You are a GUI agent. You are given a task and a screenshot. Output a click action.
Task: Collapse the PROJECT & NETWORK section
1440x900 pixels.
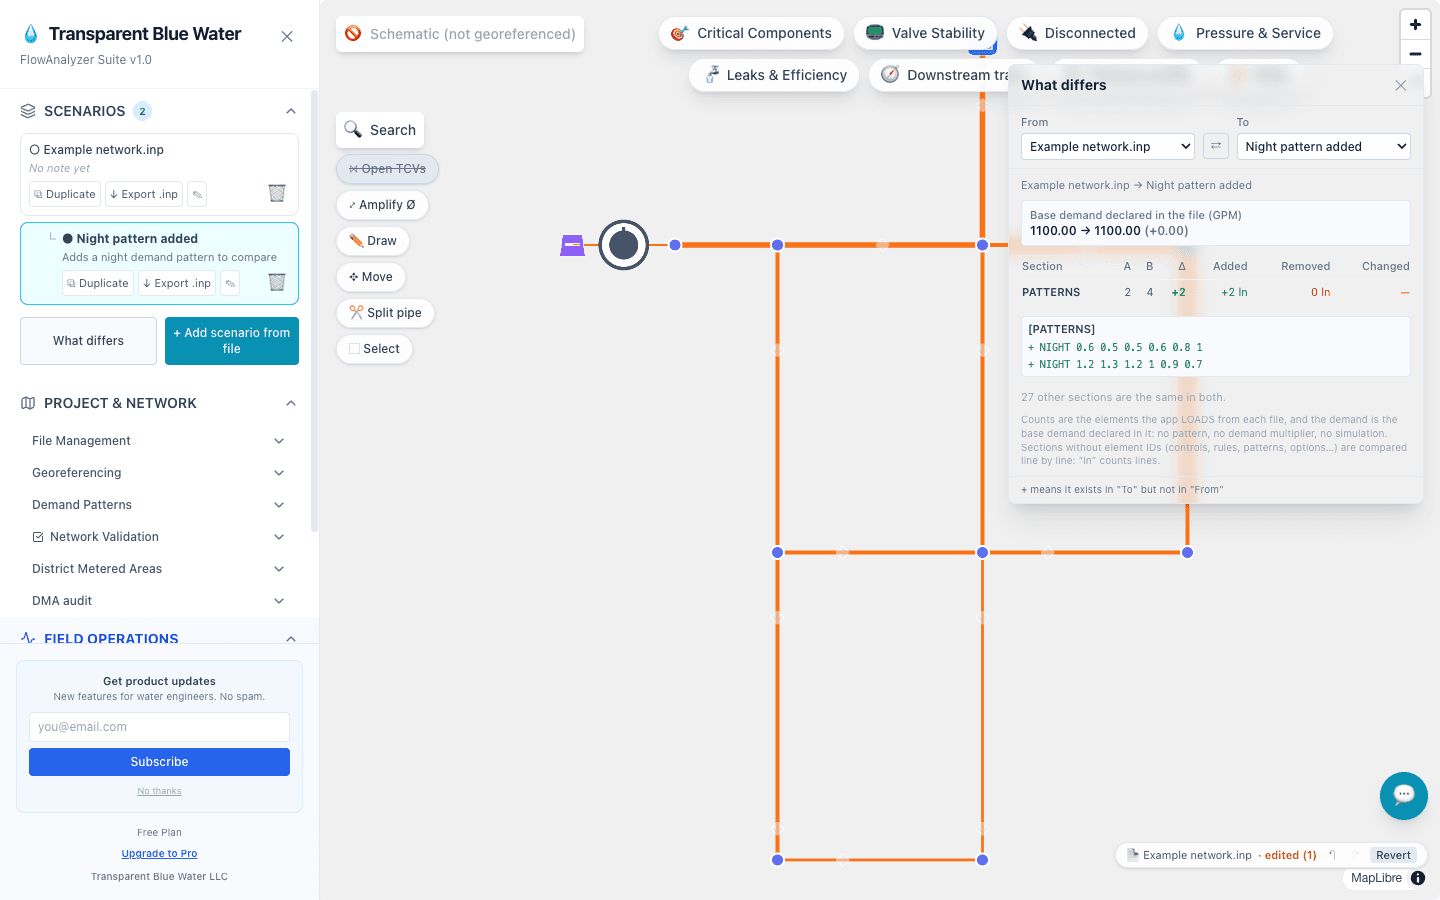[x=291, y=403]
